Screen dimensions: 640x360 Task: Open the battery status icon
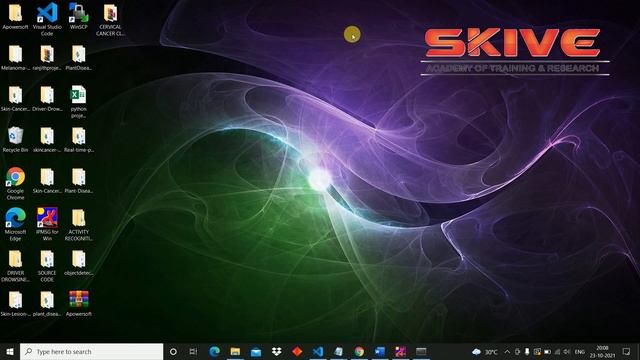(547, 351)
